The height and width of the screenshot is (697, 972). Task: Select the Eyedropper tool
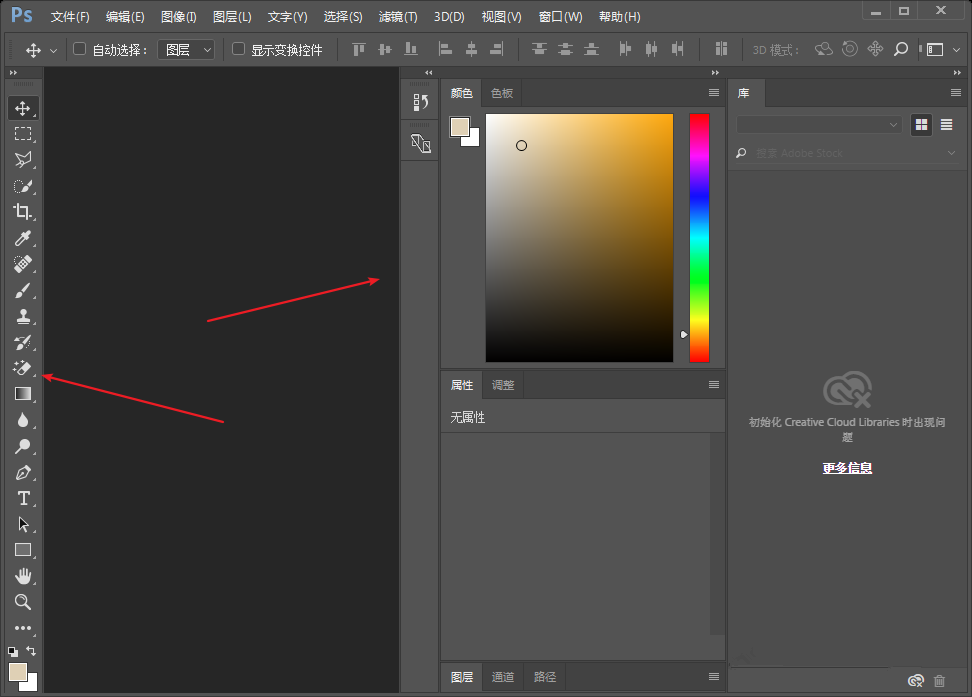(x=22, y=238)
